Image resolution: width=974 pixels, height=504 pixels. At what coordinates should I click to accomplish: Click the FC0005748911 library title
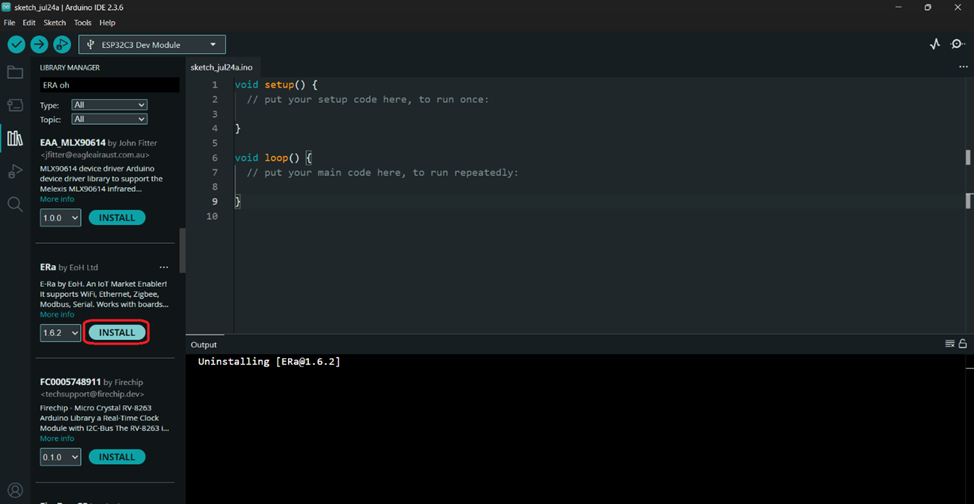coord(70,382)
